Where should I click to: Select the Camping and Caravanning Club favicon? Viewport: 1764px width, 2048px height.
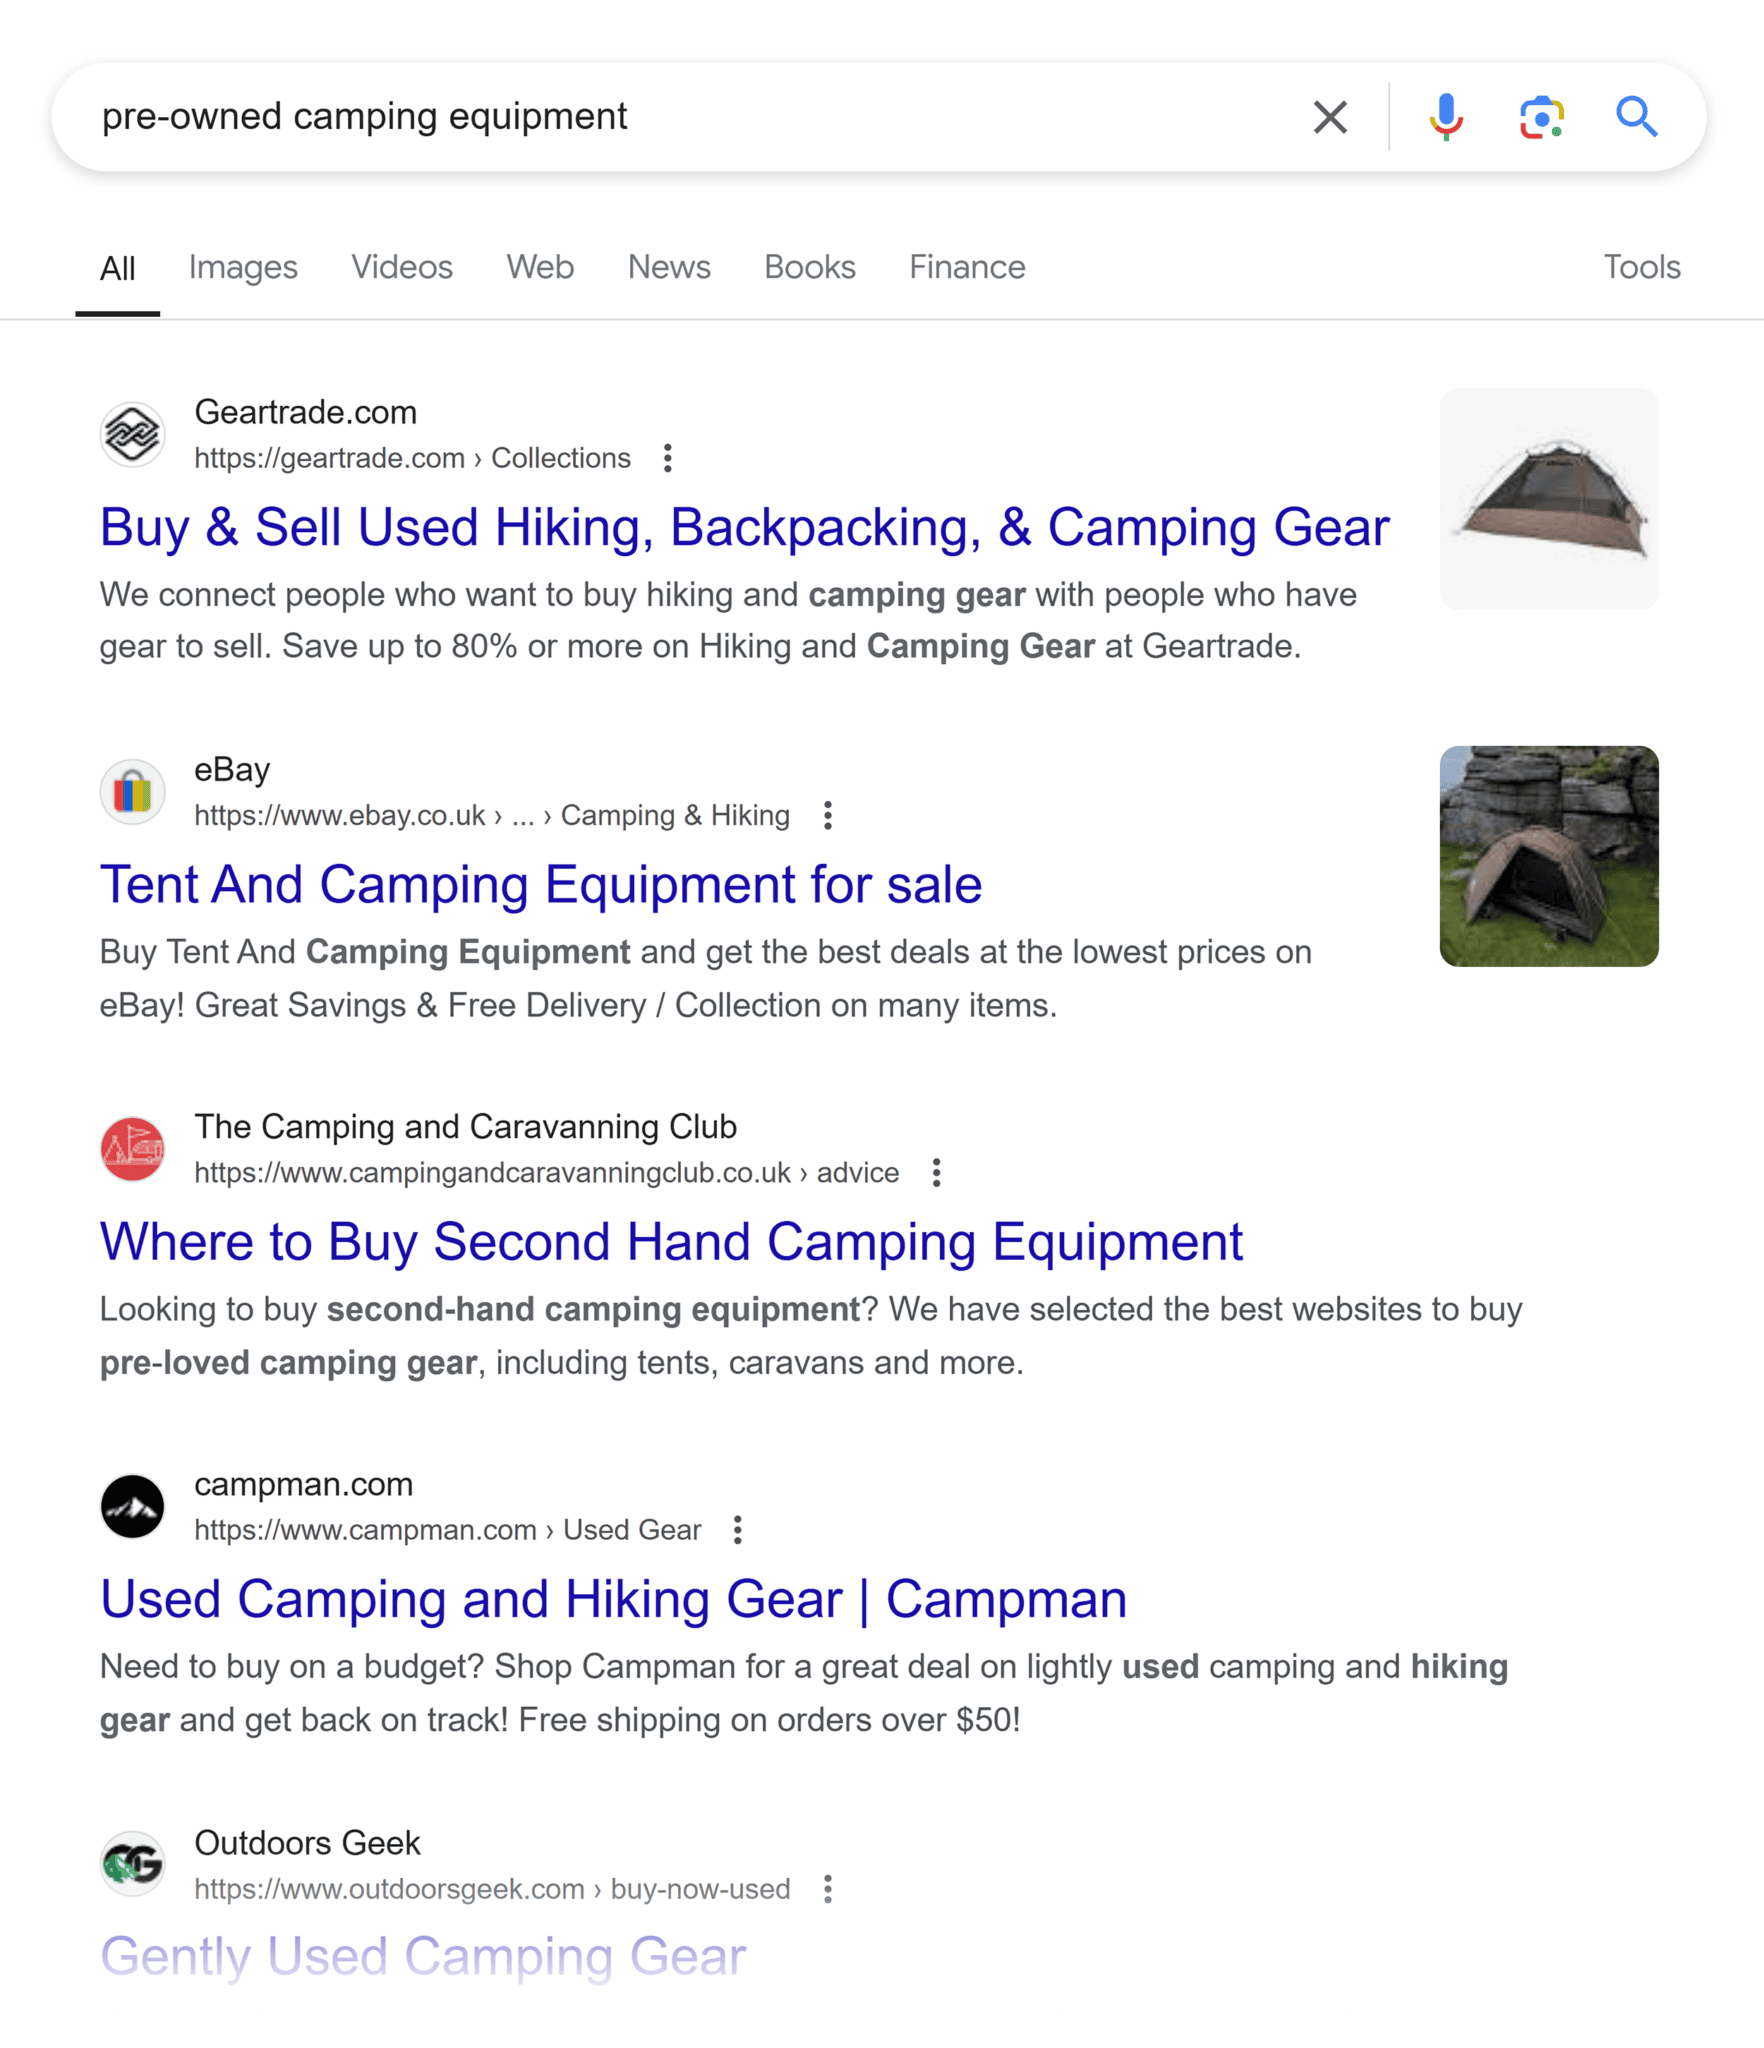point(132,1149)
